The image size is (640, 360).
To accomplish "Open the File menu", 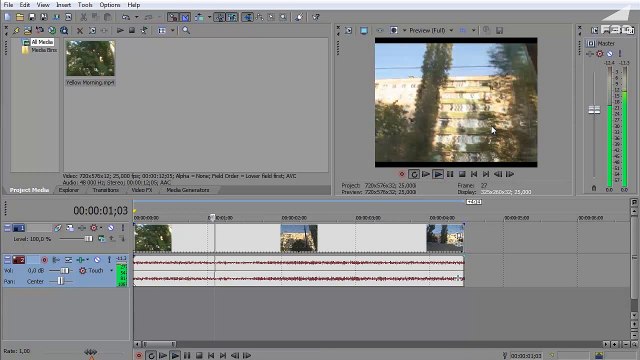I will [8, 5].
